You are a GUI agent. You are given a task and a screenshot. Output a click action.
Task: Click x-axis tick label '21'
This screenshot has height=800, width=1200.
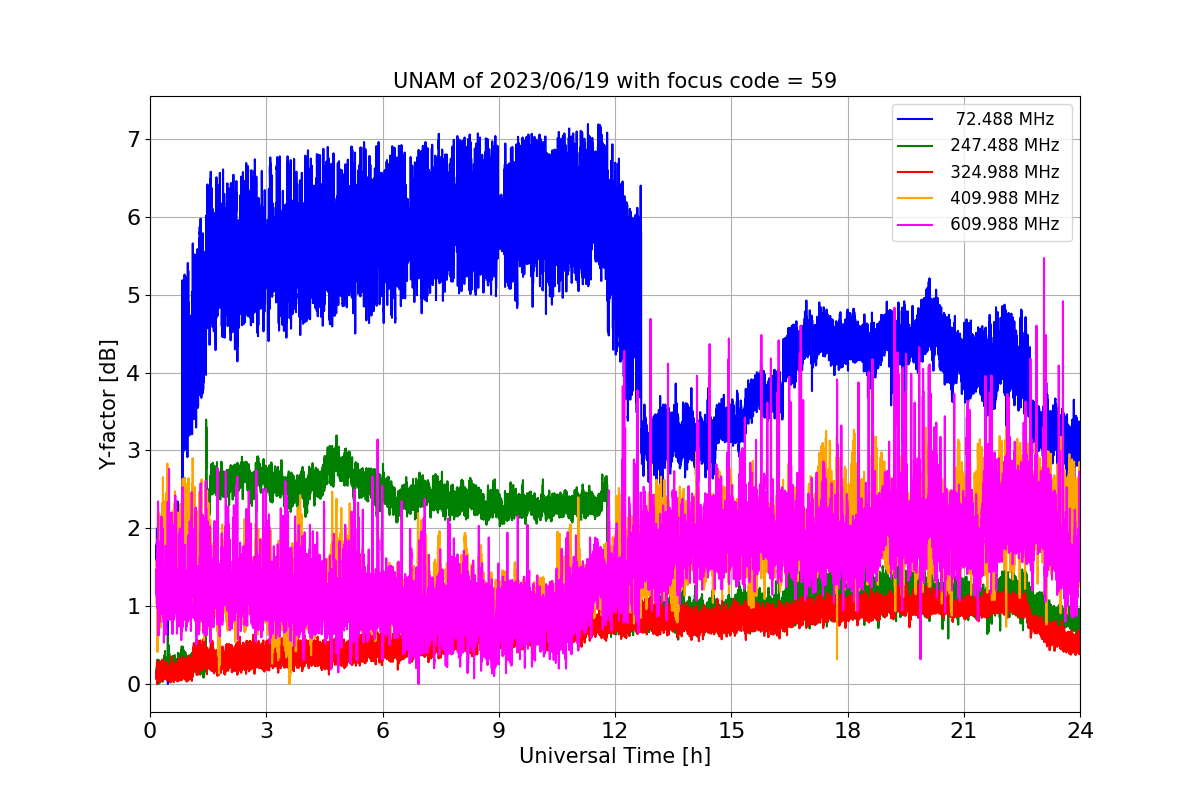(964, 730)
